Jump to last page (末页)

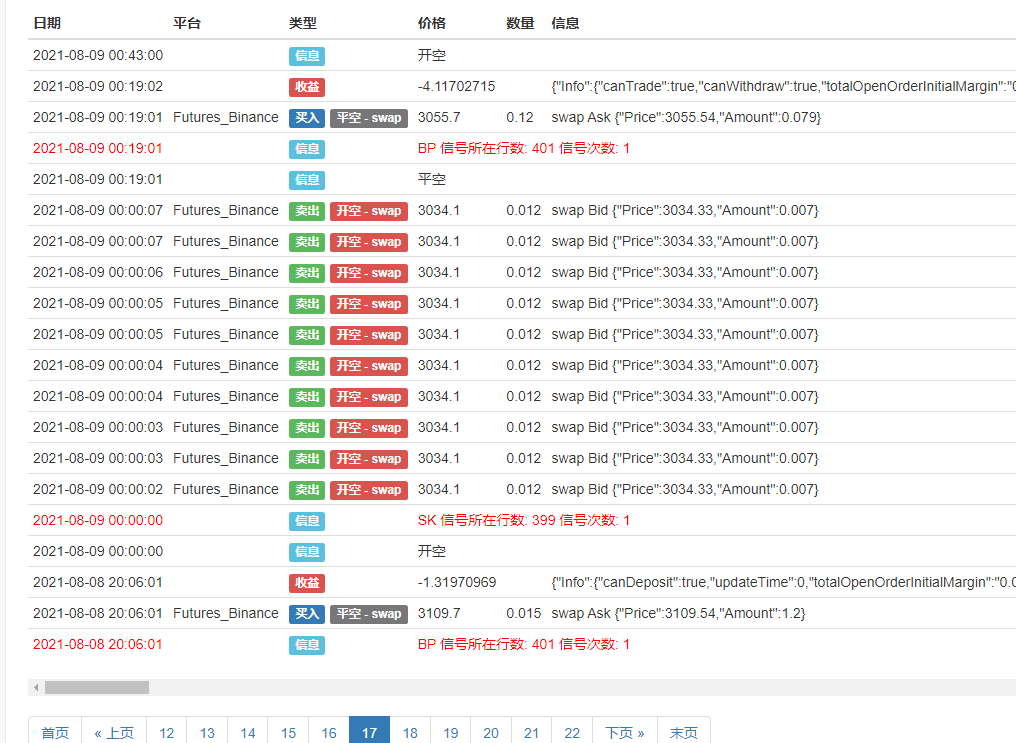684,732
